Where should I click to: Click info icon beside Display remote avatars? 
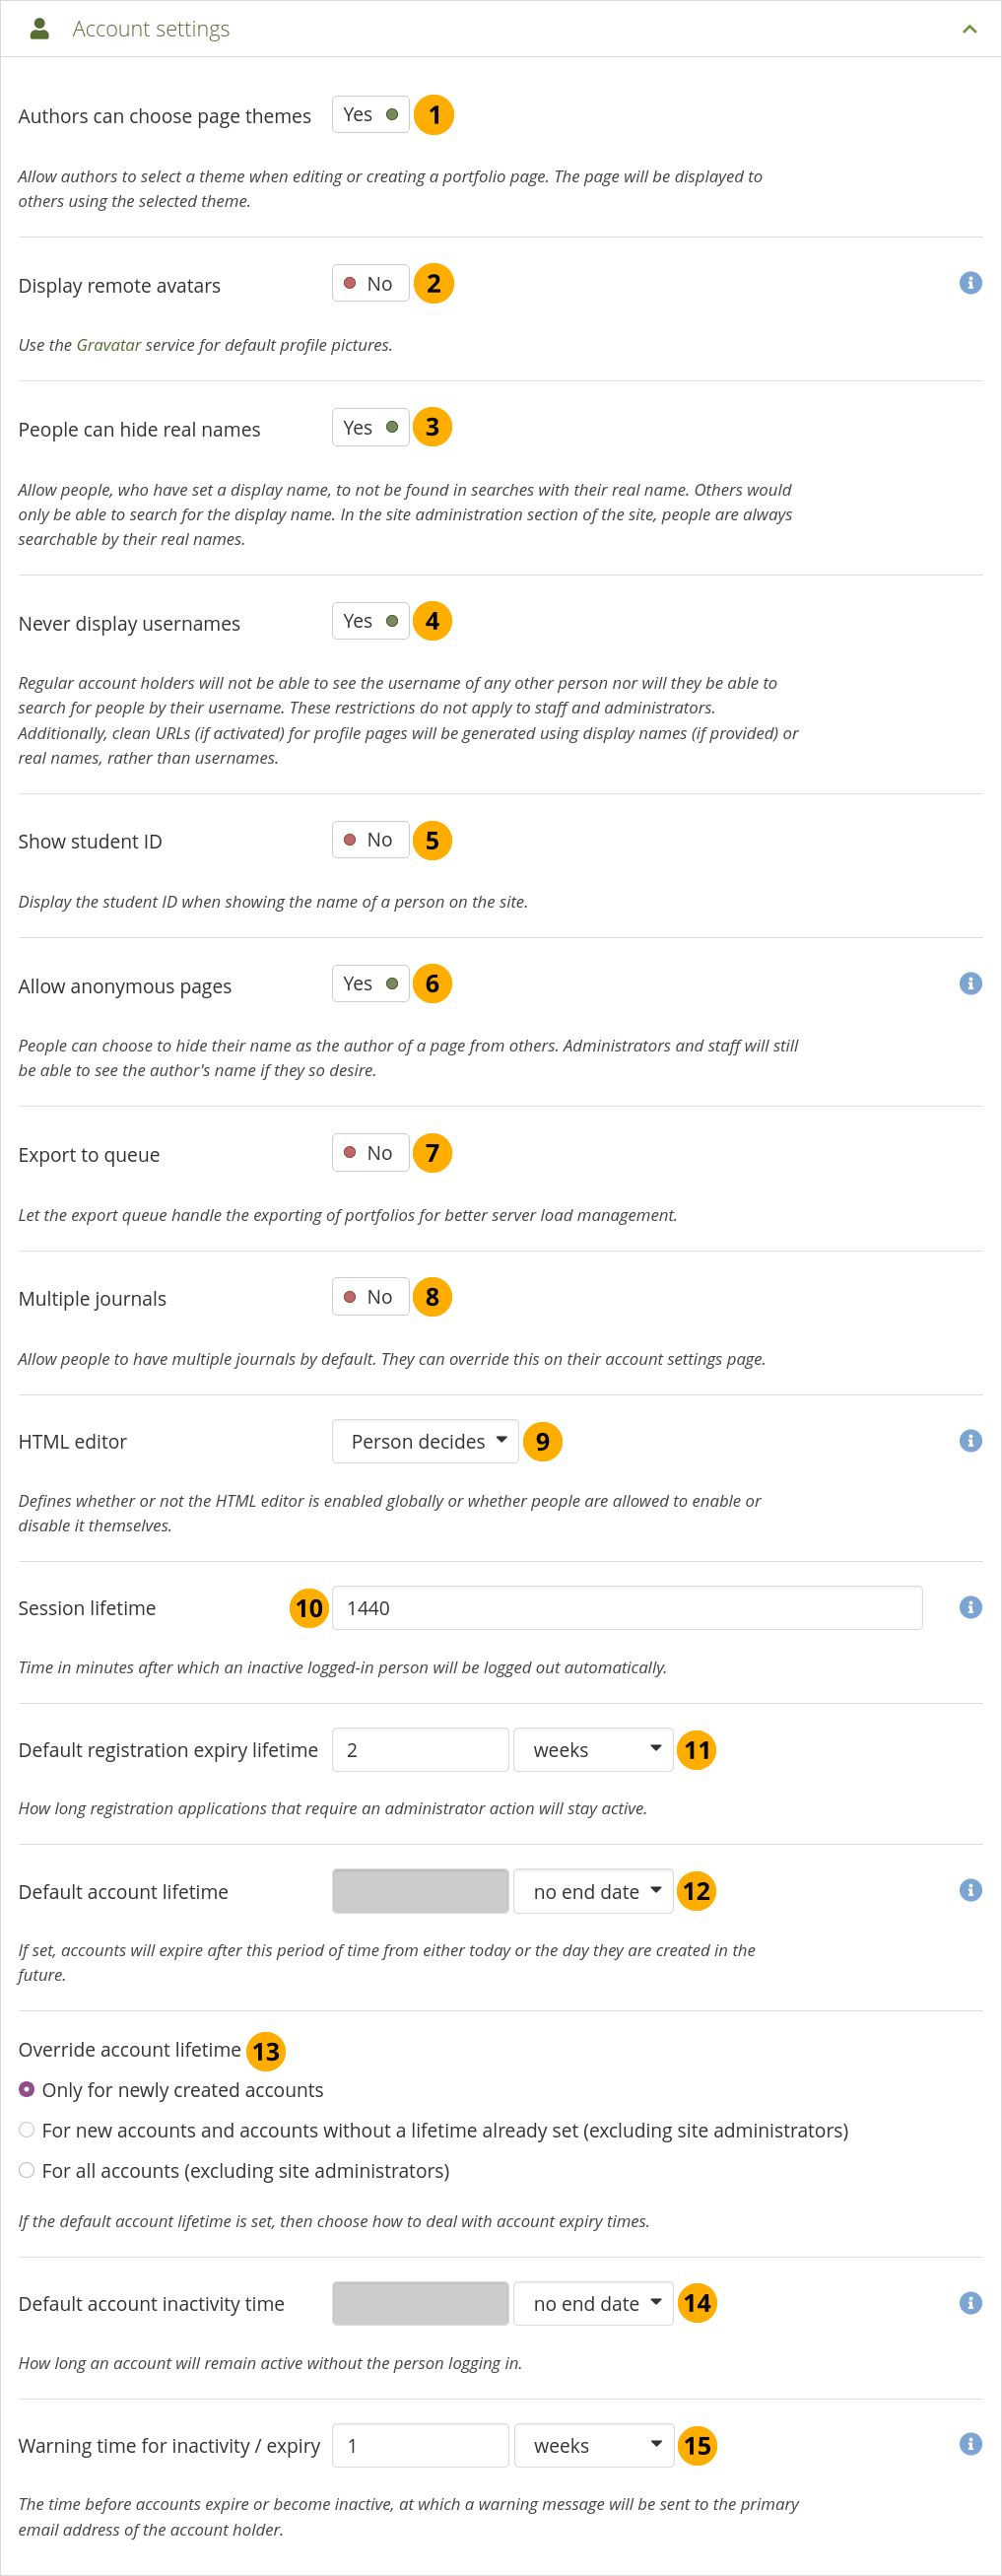coord(970,283)
